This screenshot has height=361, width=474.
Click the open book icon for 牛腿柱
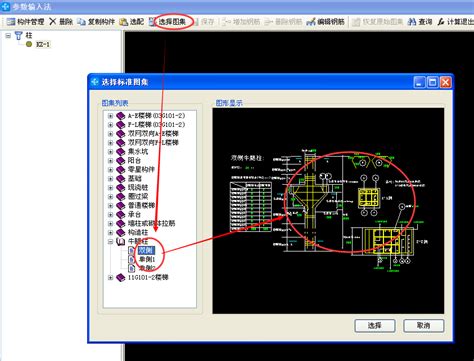(x=121, y=242)
